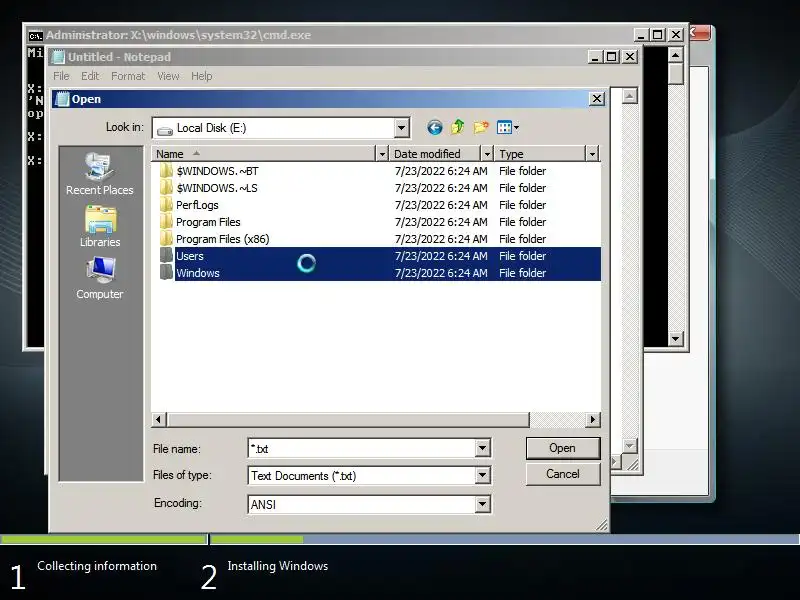The image size is (800, 600).
Task: Select the PerfLogs folder name
Action: click(x=197, y=205)
